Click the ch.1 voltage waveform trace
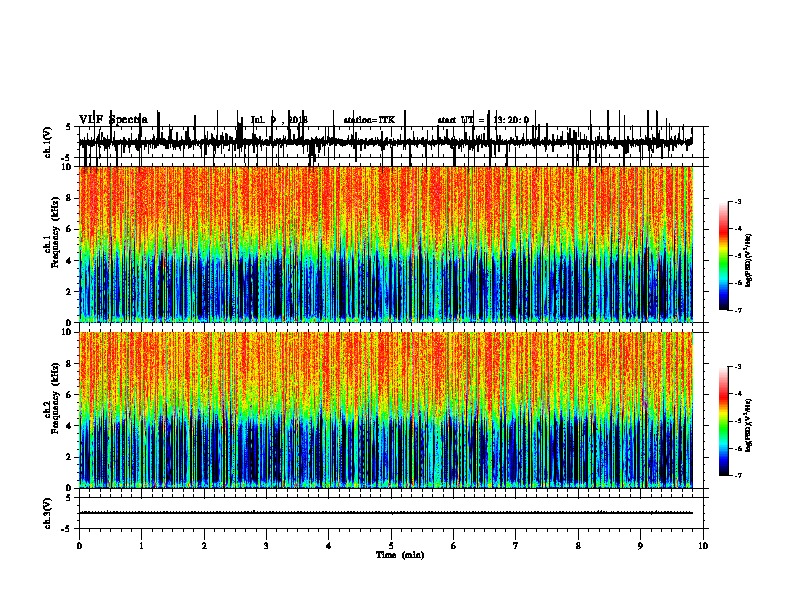Image resolution: width=792 pixels, height=612 pixels. click(x=385, y=142)
